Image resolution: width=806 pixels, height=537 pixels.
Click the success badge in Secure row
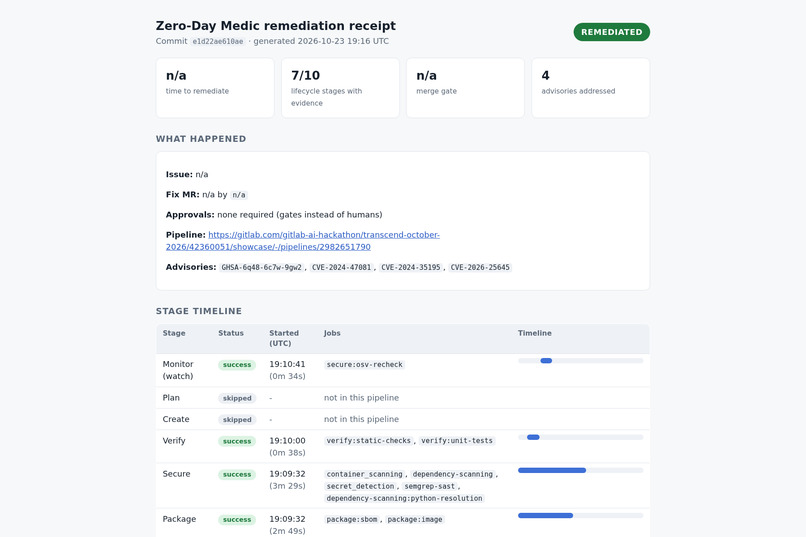(237, 474)
